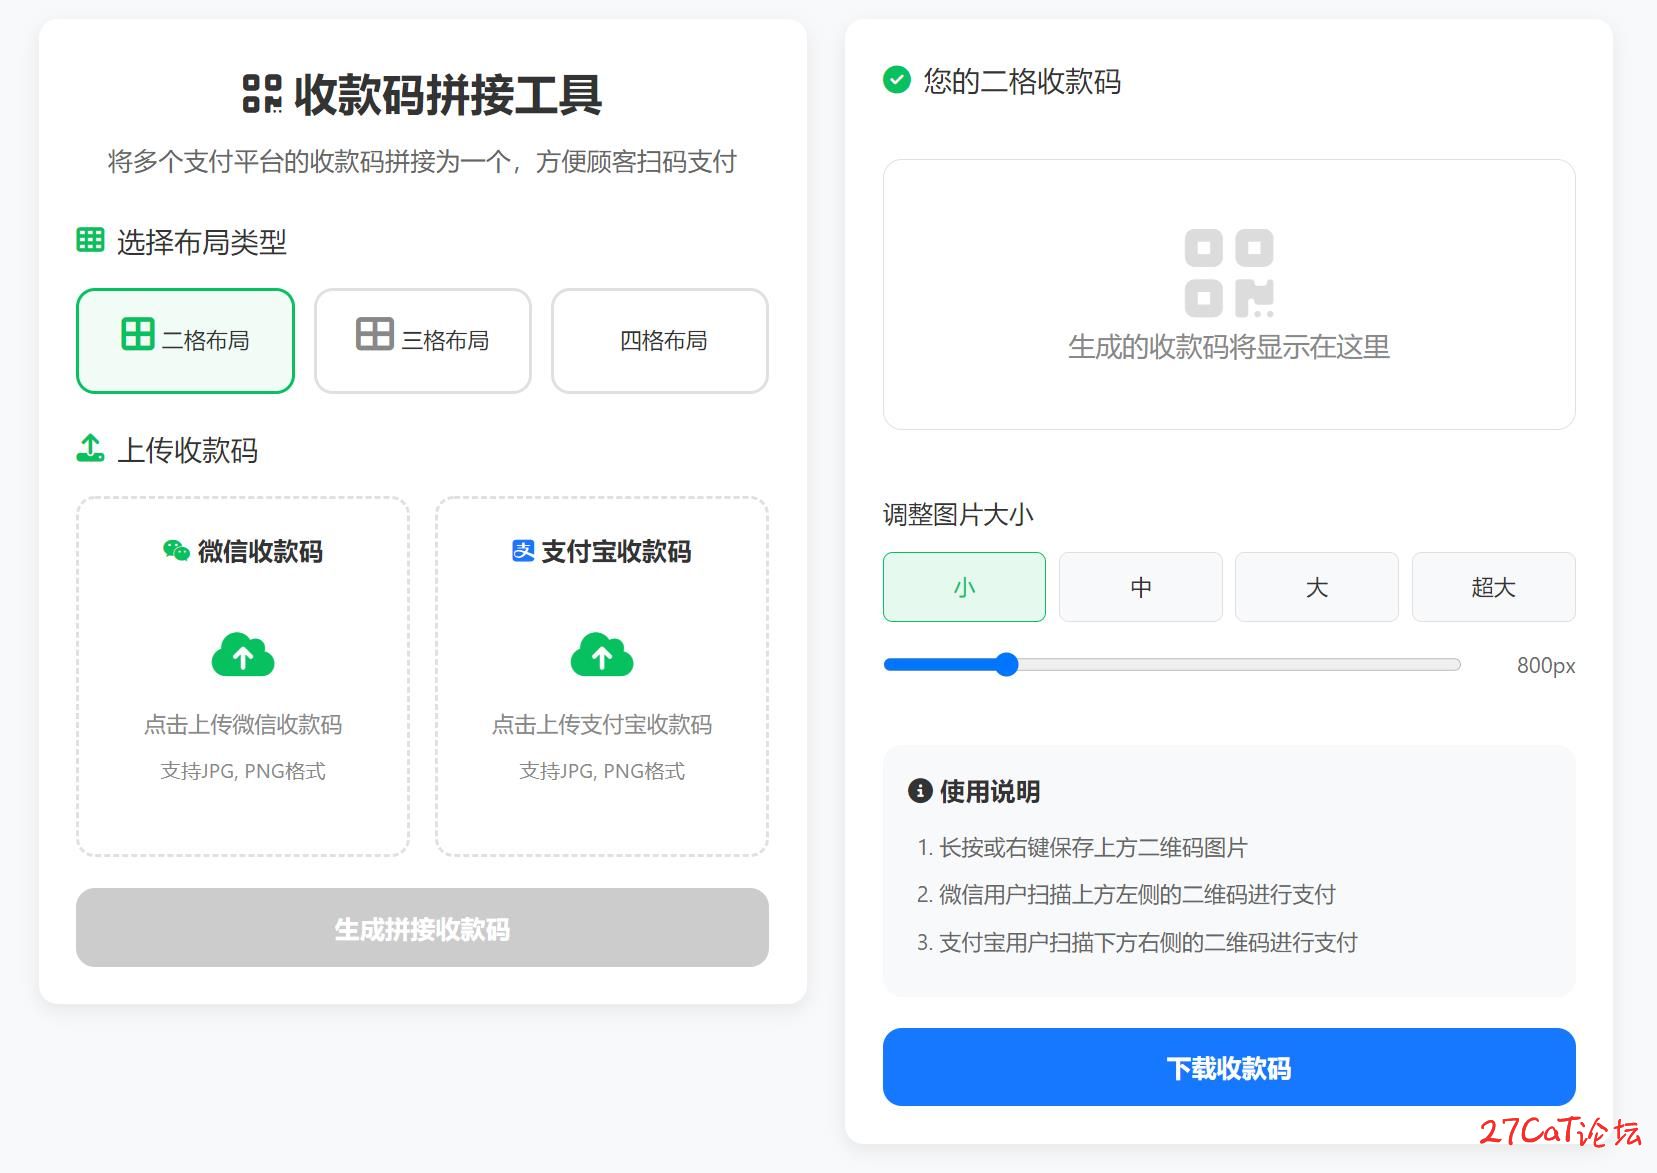Click the Alipay logo icon
1657x1173 pixels.
(523, 551)
